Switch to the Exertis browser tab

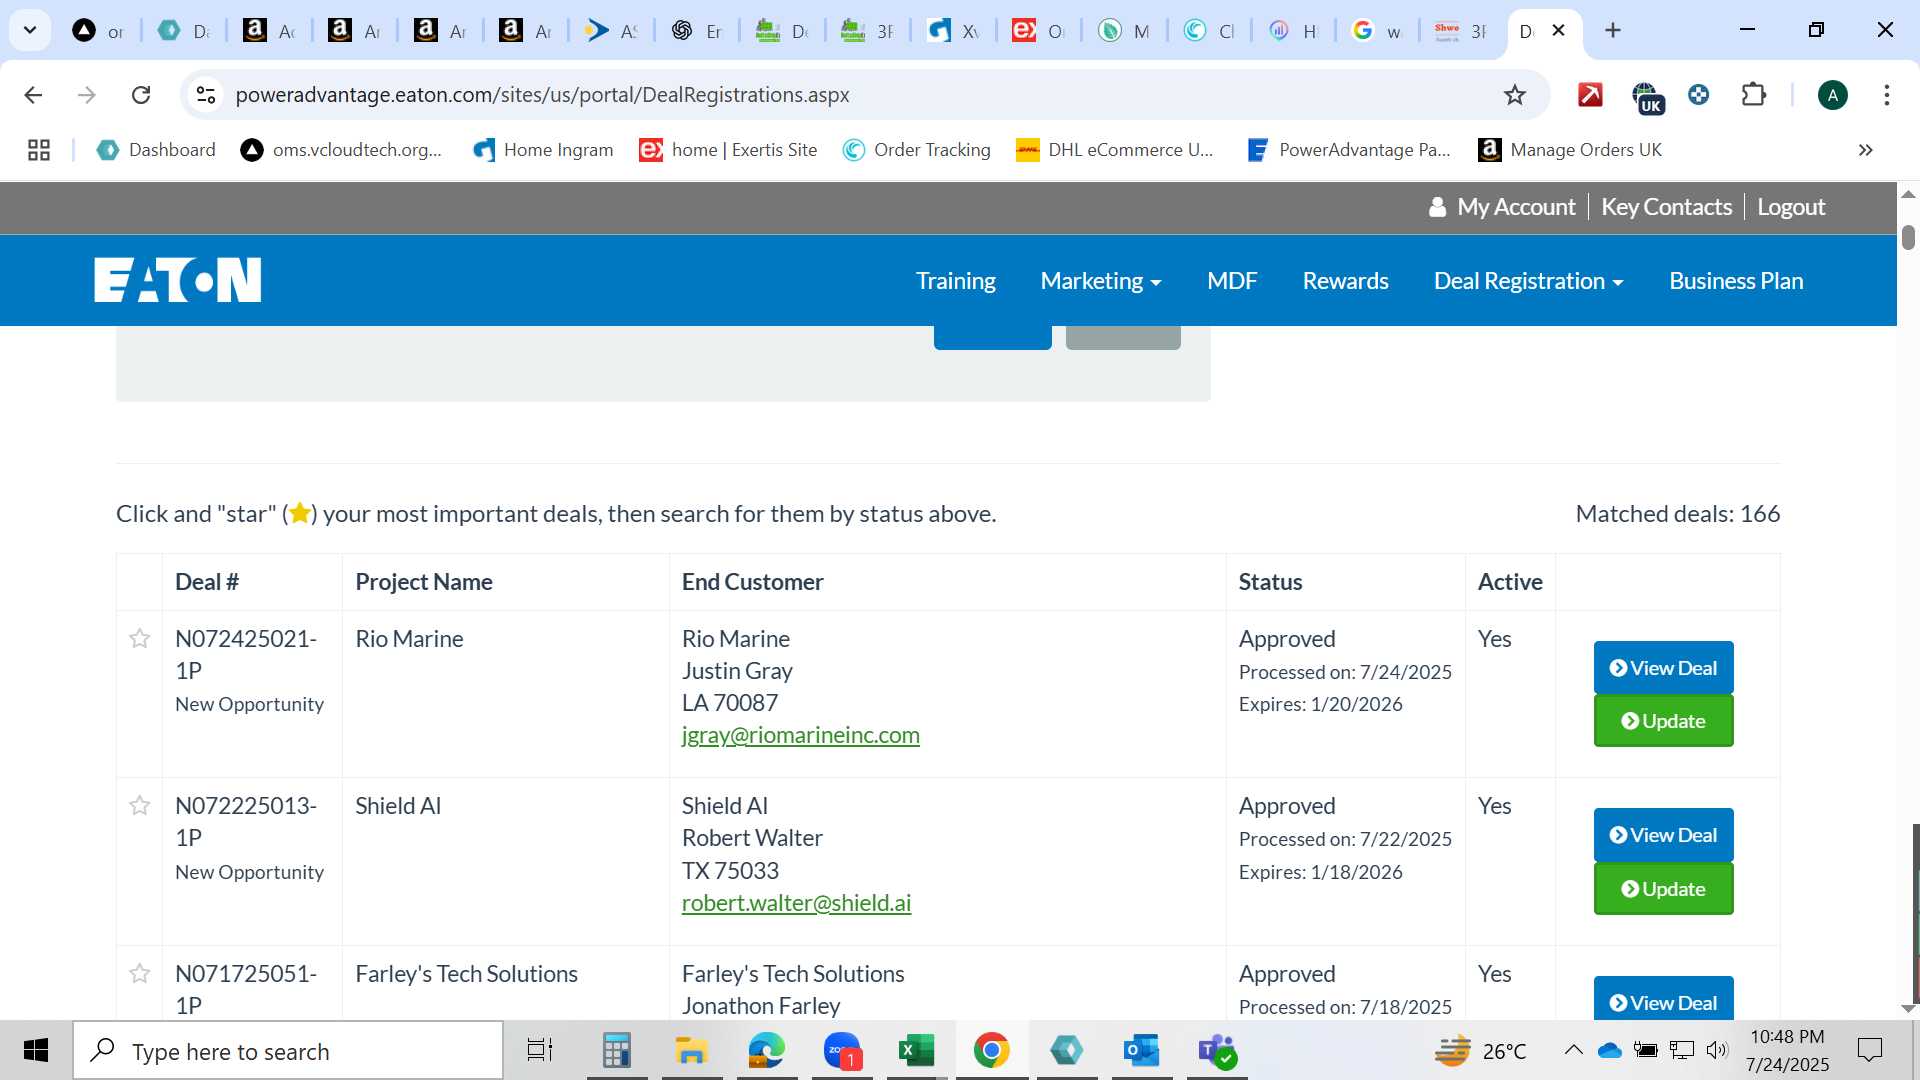pos(1038,31)
